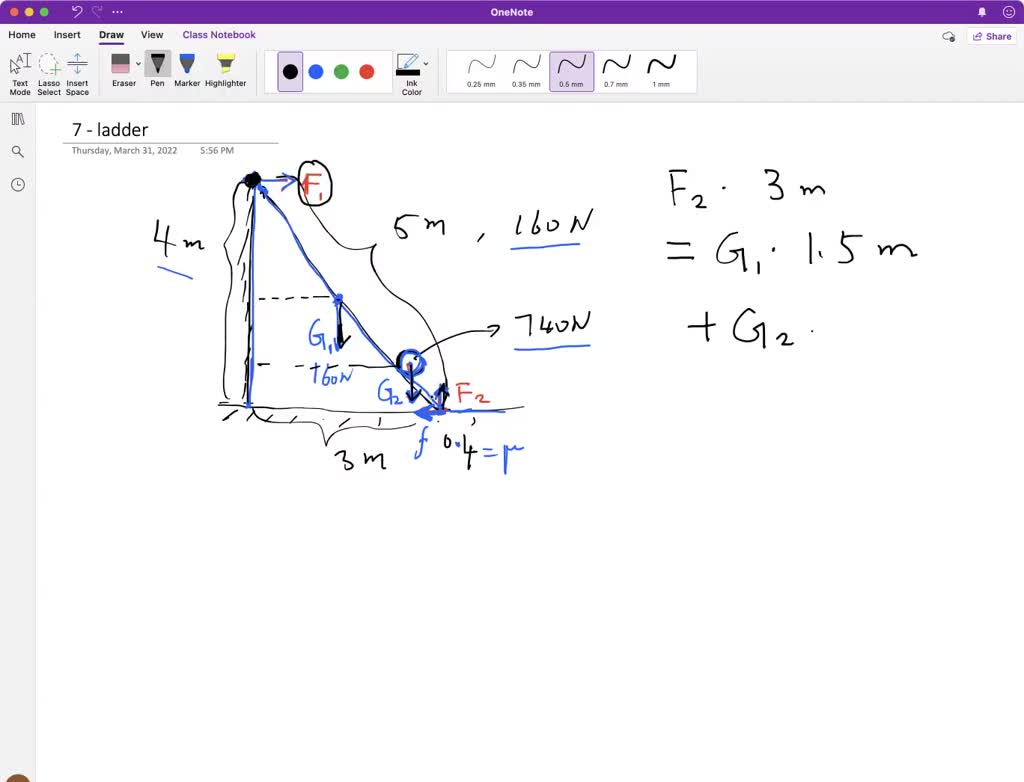1024x782 pixels.
Task: Click the Share button
Action: tap(991, 35)
